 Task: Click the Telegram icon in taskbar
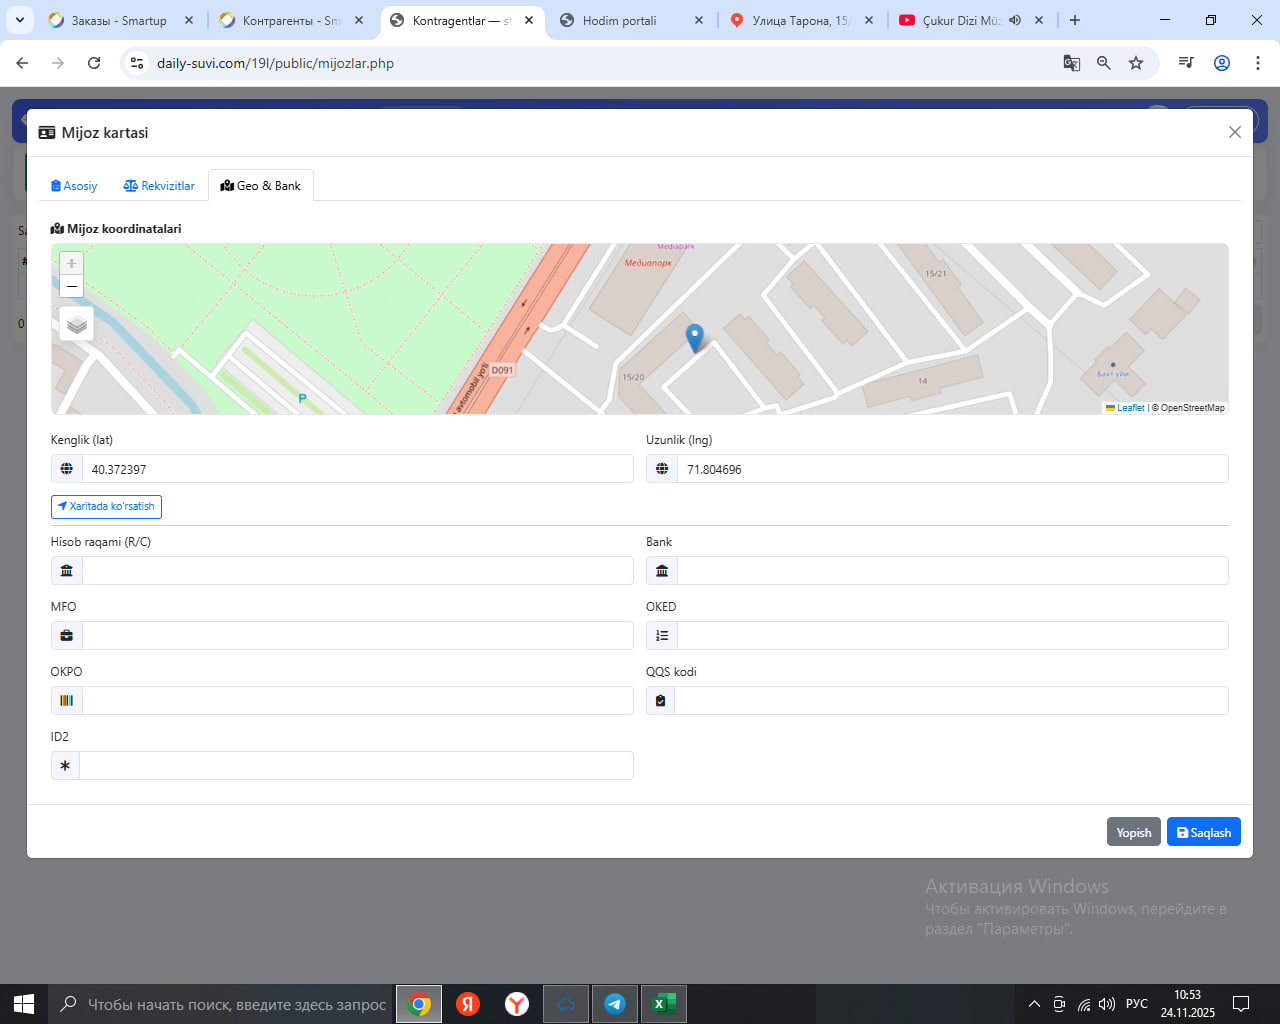click(615, 1004)
